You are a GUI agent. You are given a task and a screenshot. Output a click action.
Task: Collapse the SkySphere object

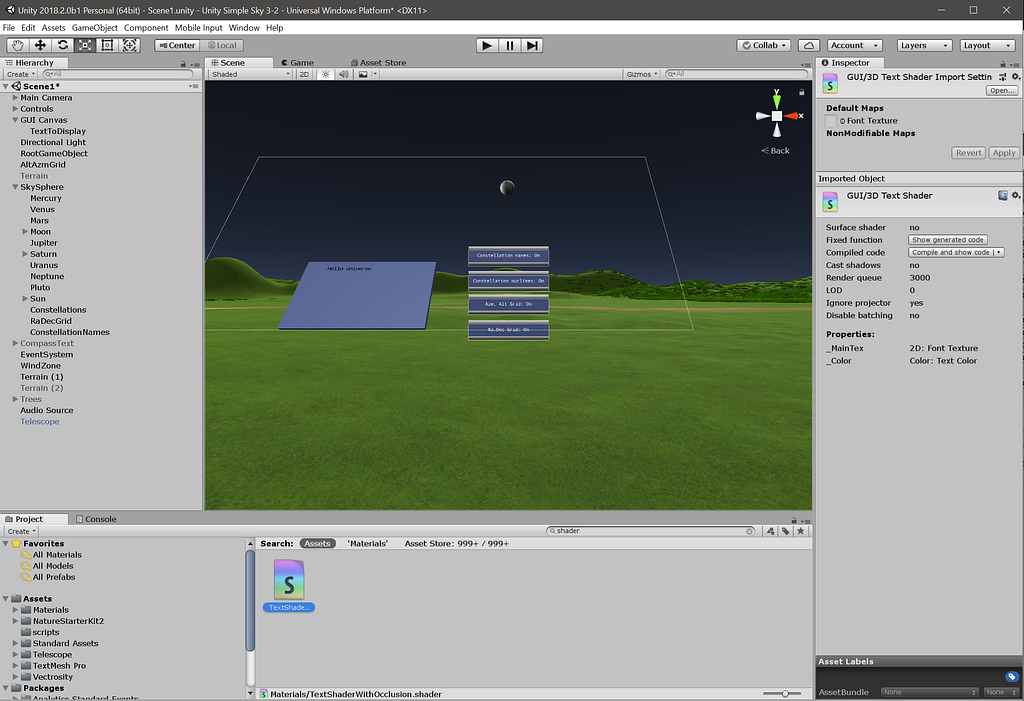pos(15,187)
